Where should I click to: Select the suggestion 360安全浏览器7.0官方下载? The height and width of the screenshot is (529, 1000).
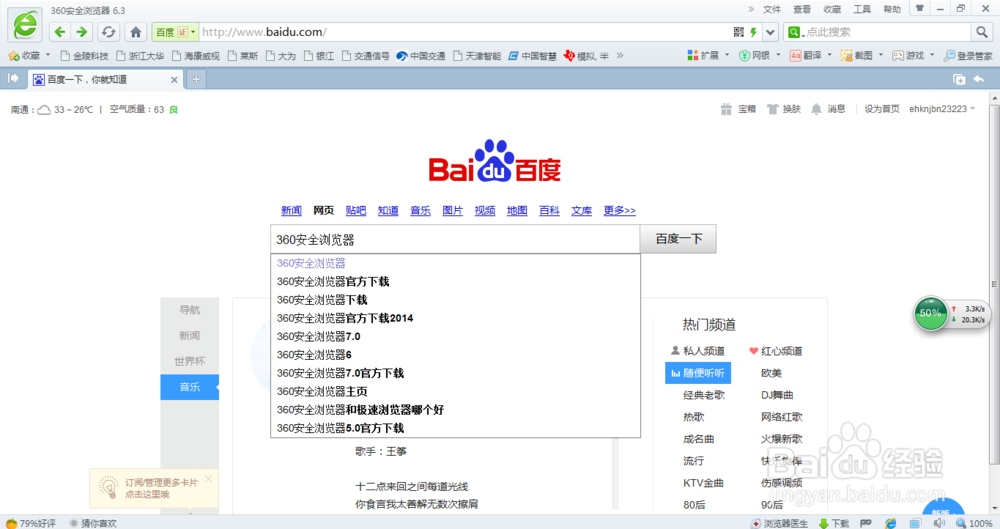click(455, 373)
